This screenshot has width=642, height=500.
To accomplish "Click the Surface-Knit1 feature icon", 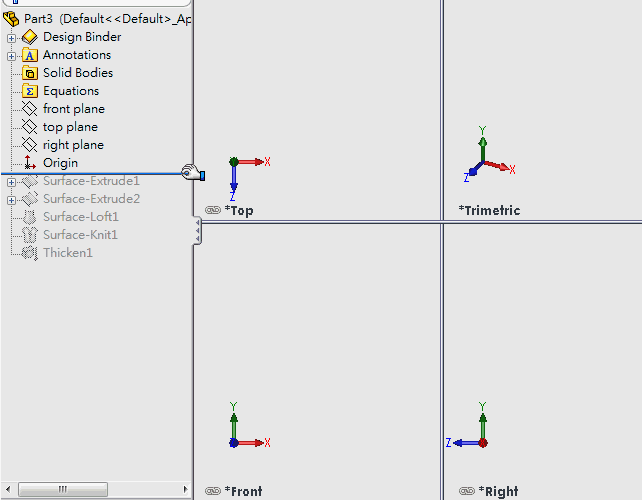I will 29,235.
